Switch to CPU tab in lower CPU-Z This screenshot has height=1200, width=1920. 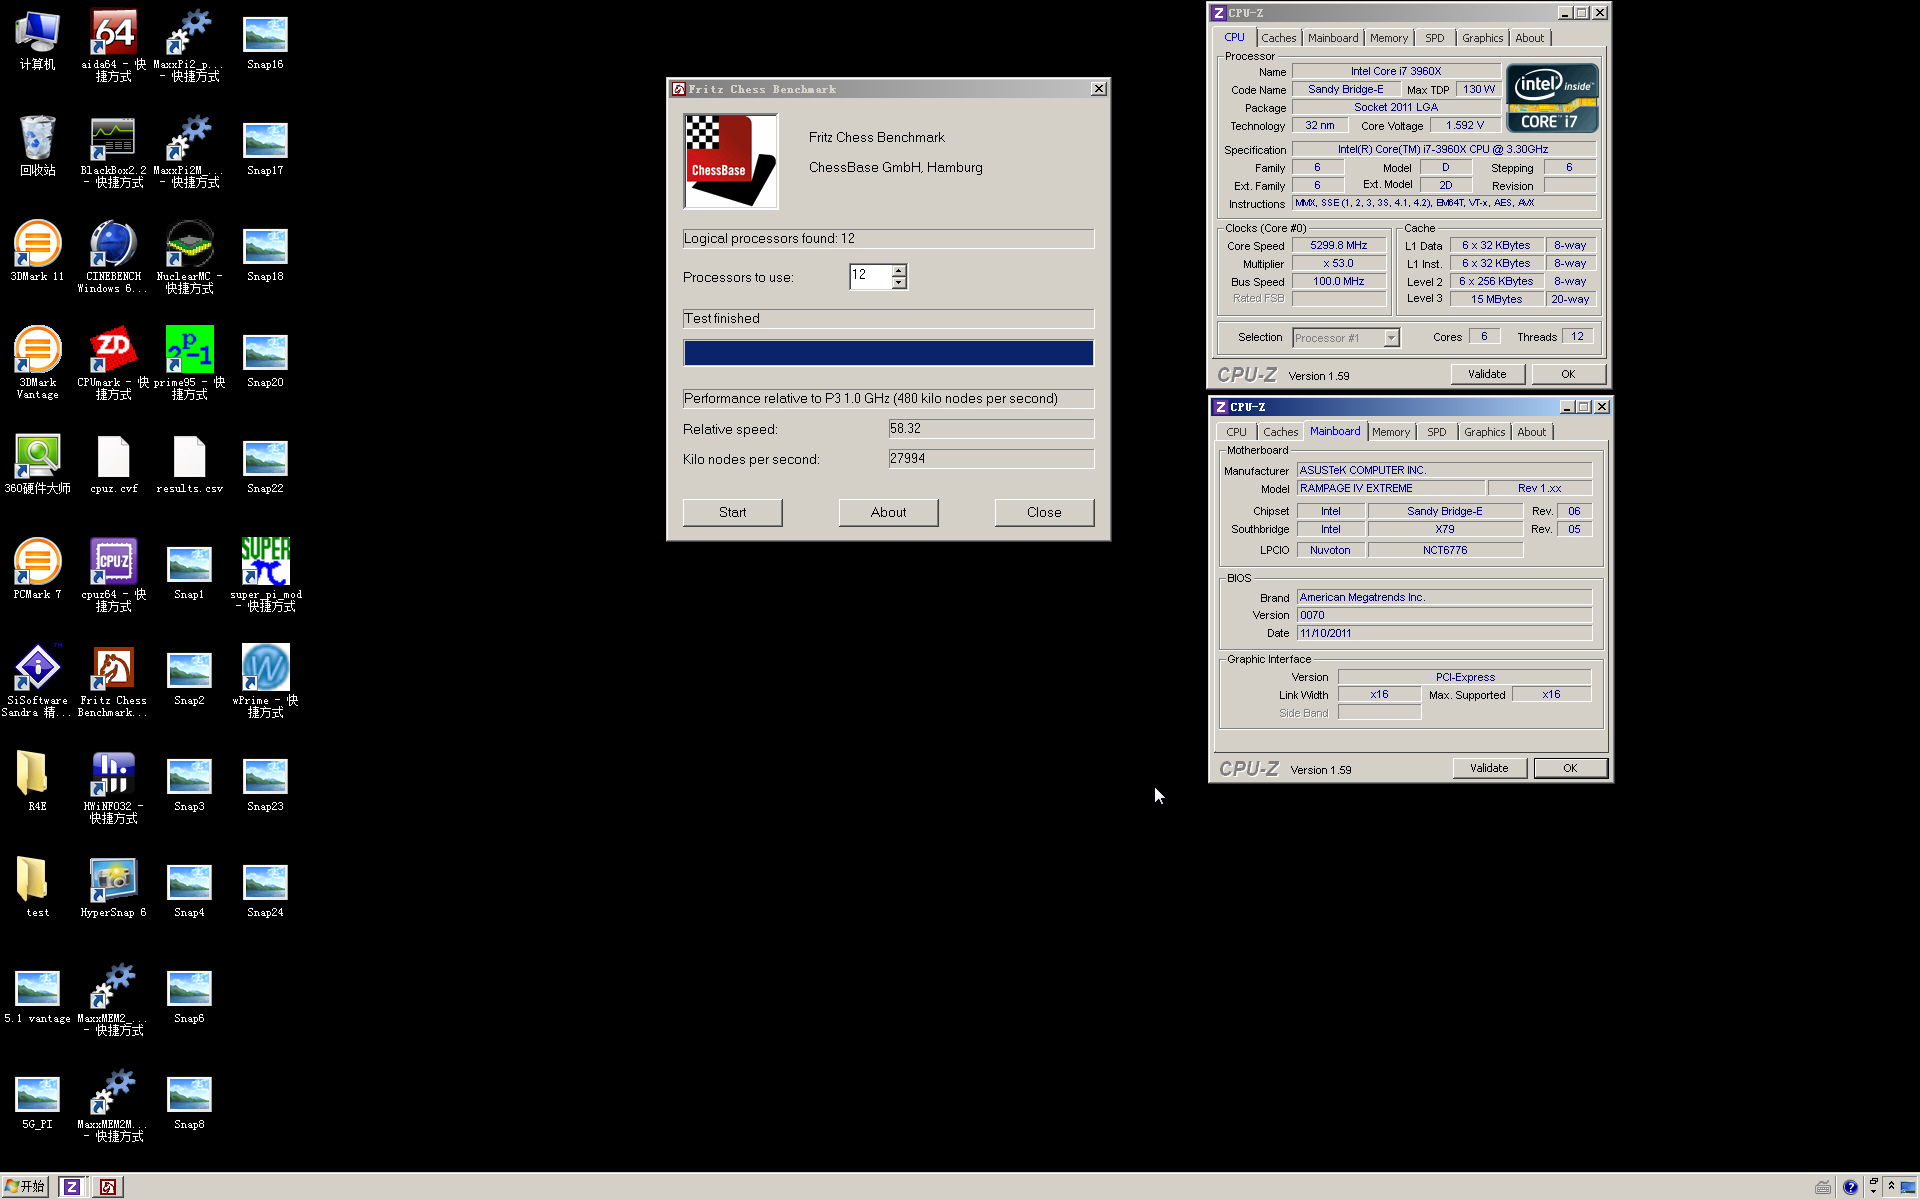click(1237, 432)
